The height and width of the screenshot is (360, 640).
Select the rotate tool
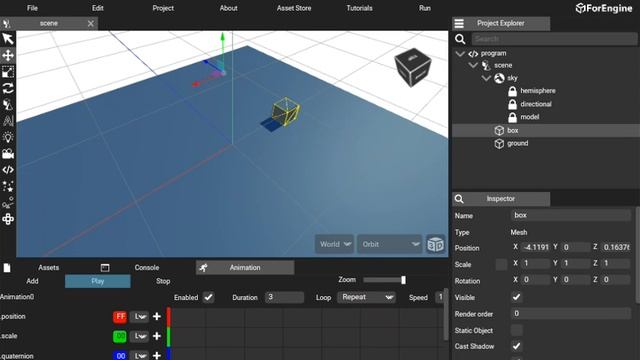tap(8, 88)
